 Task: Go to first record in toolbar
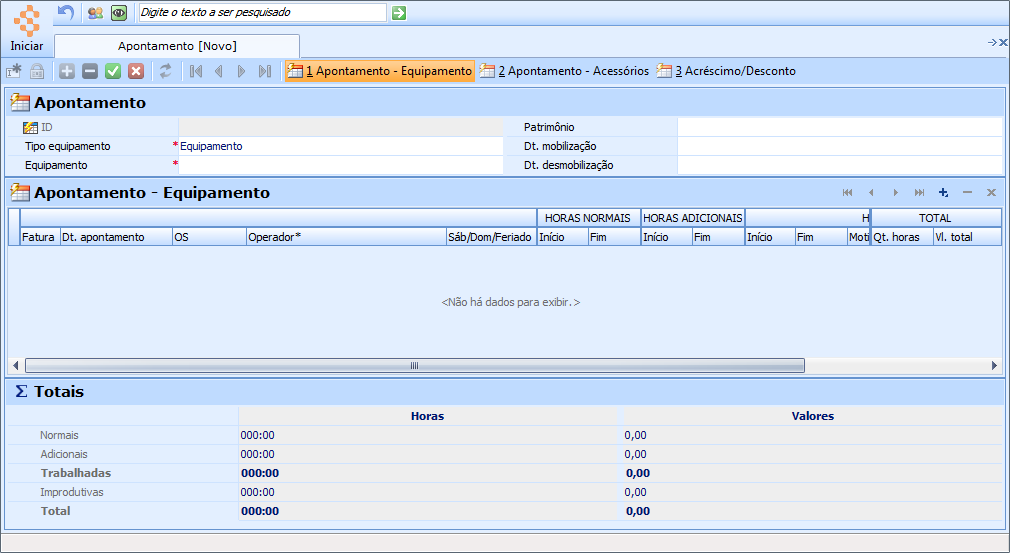pyautogui.click(x=196, y=71)
